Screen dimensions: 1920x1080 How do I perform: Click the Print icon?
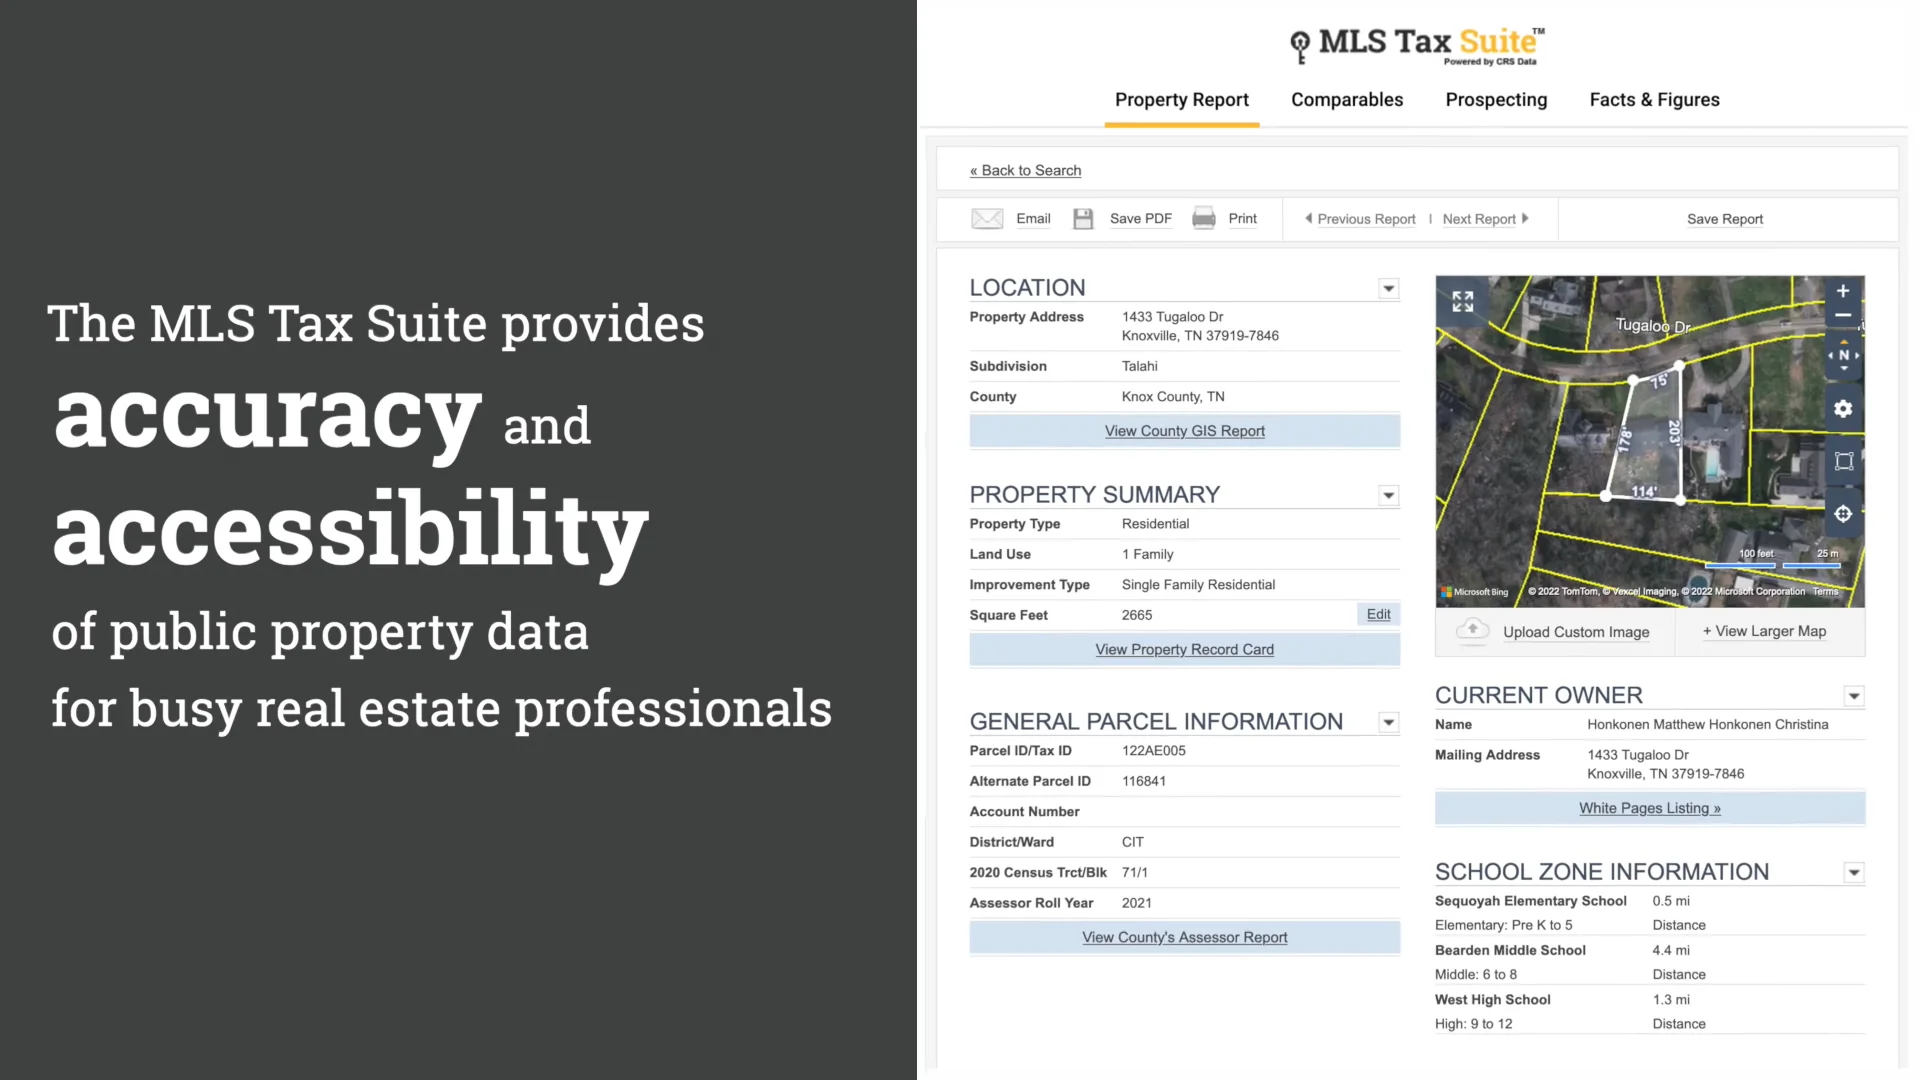pos(1204,218)
